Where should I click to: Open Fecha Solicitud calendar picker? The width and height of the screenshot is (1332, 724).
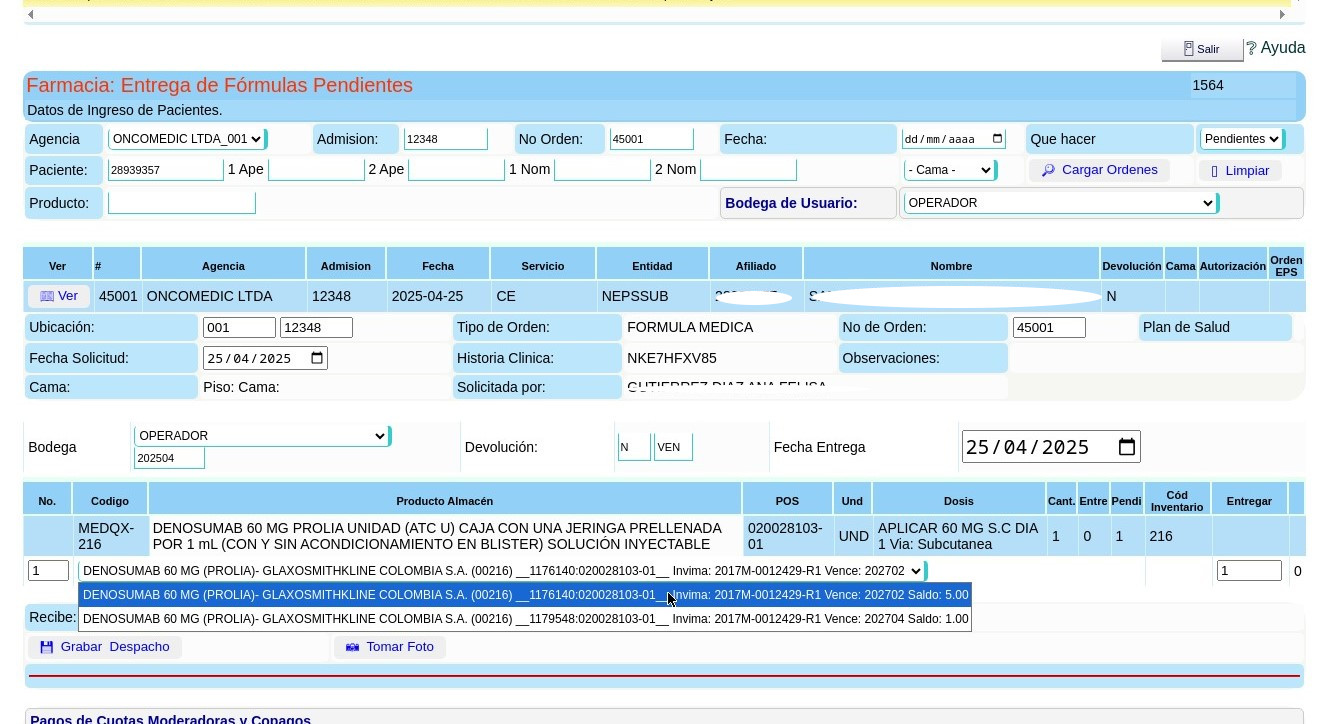[317, 358]
